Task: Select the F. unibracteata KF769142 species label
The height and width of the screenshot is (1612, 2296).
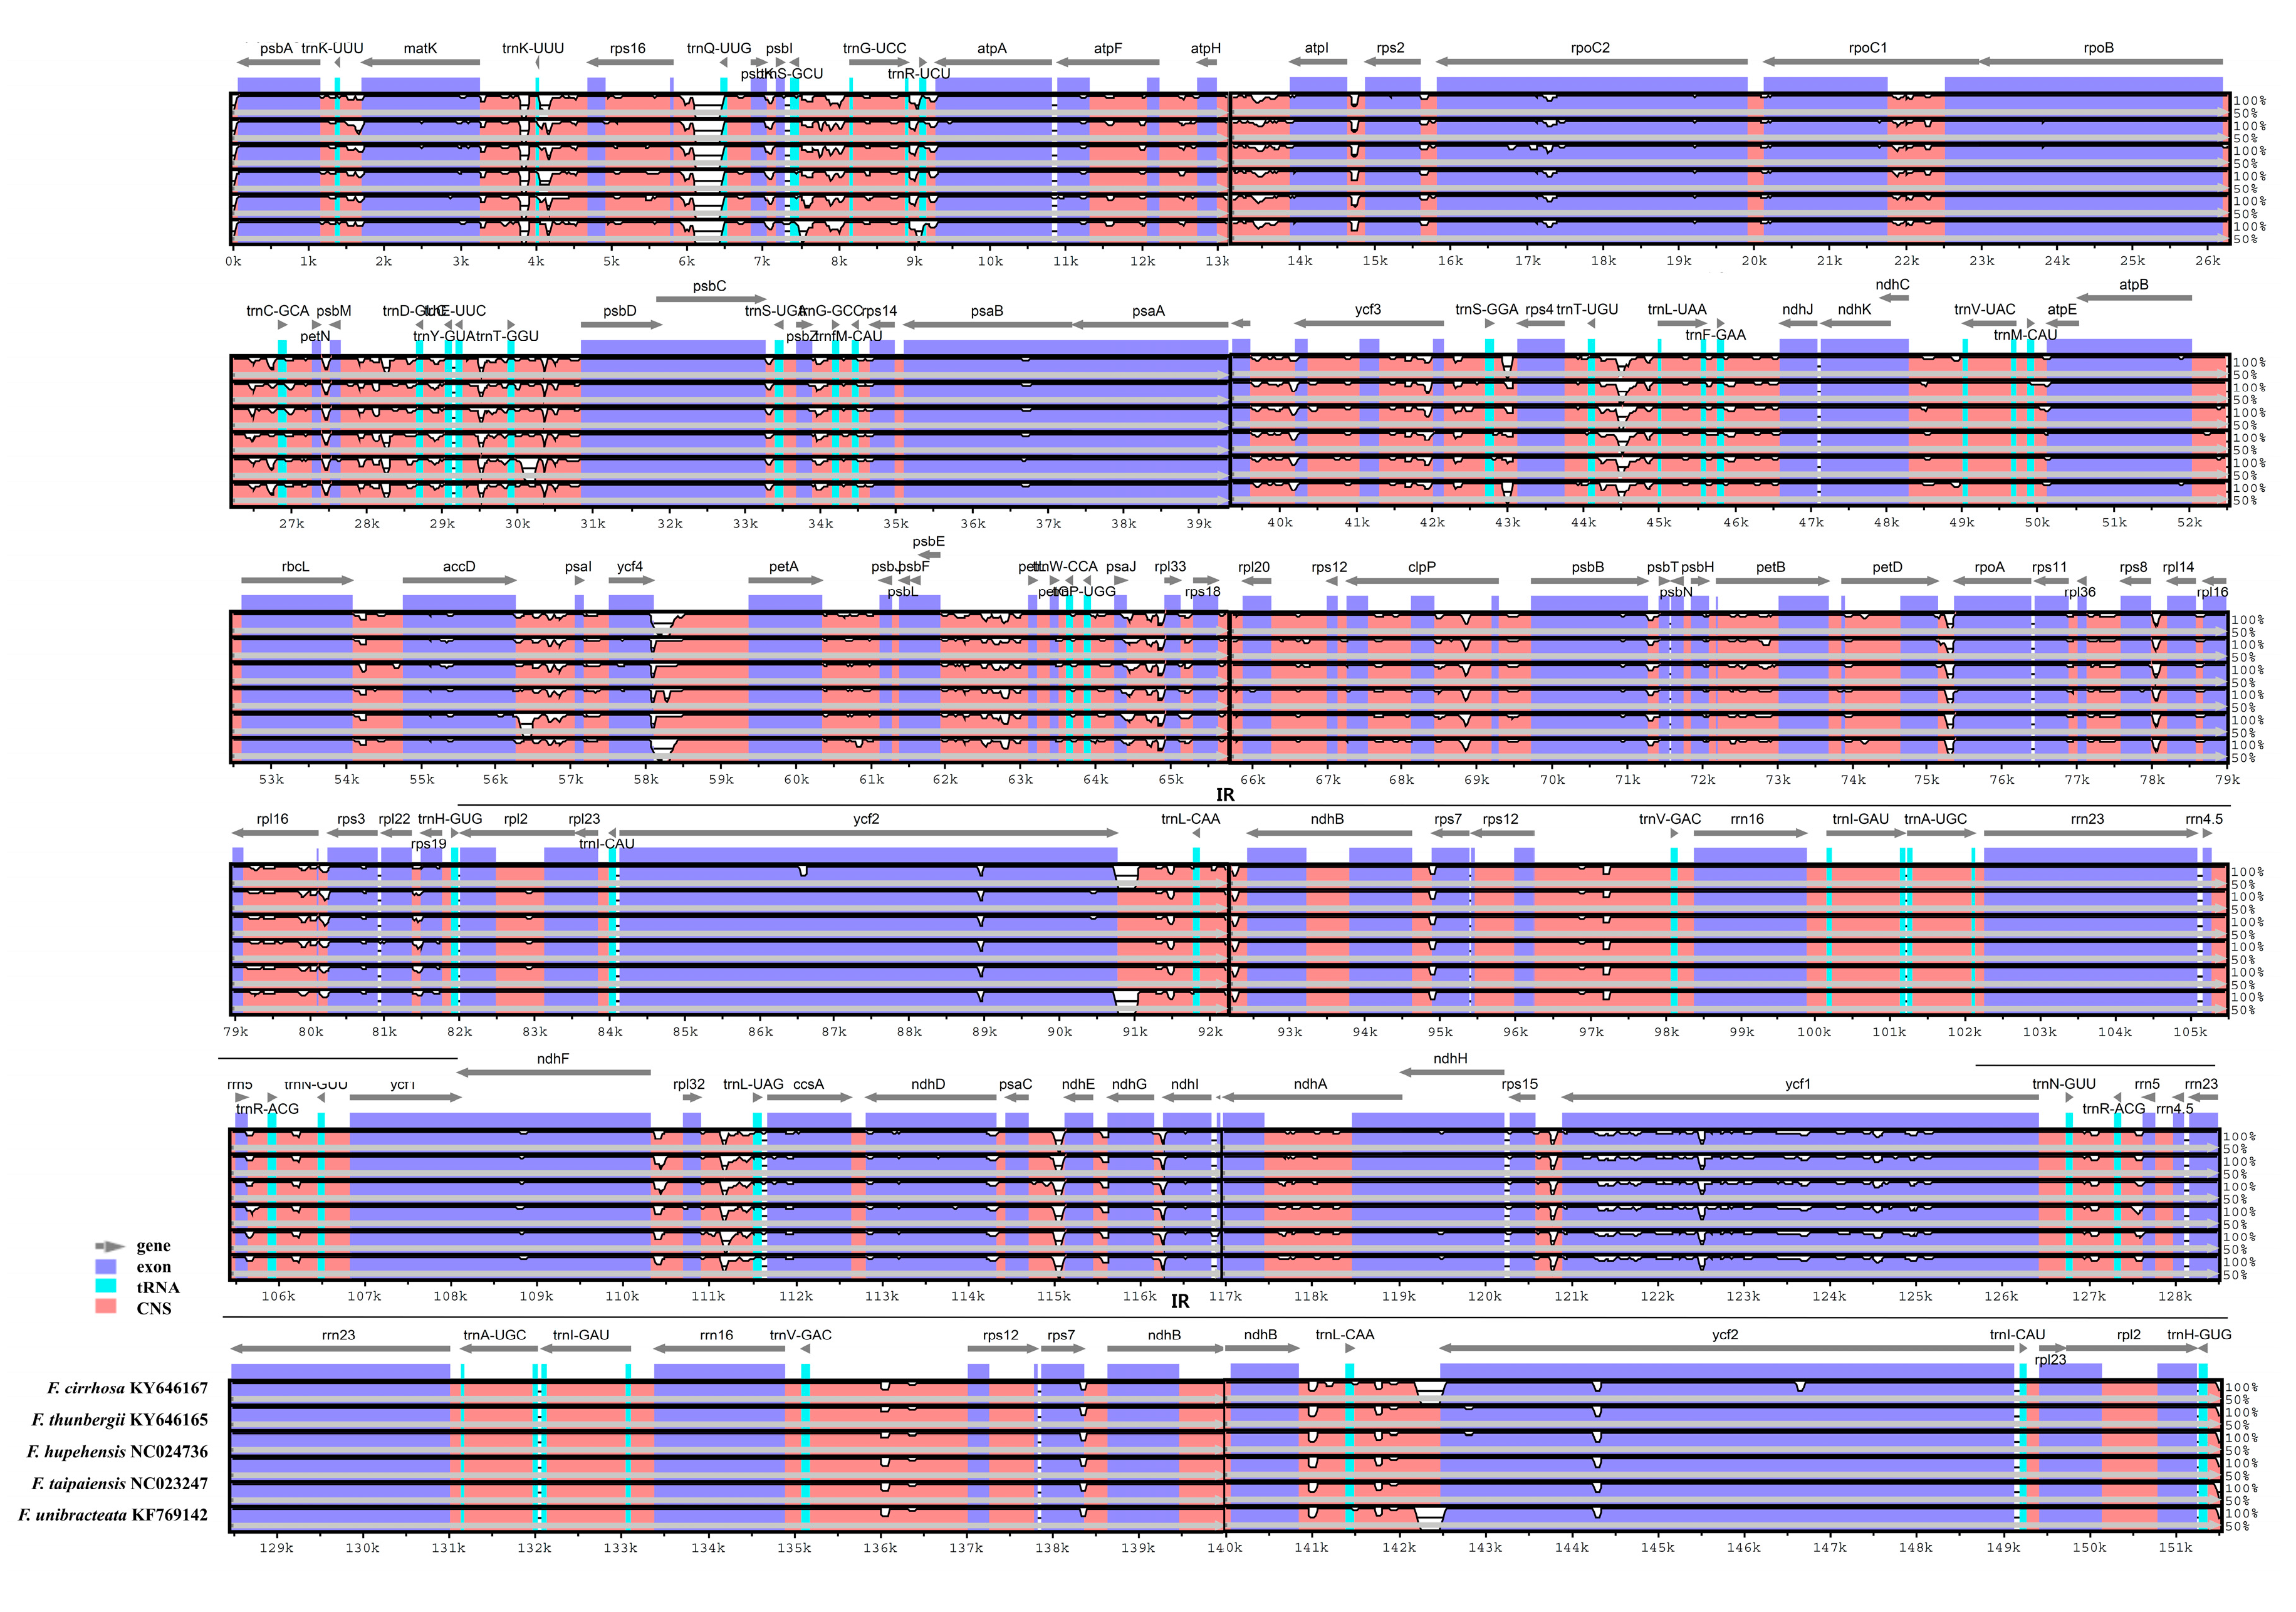Action: pyautogui.click(x=113, y=1515)
